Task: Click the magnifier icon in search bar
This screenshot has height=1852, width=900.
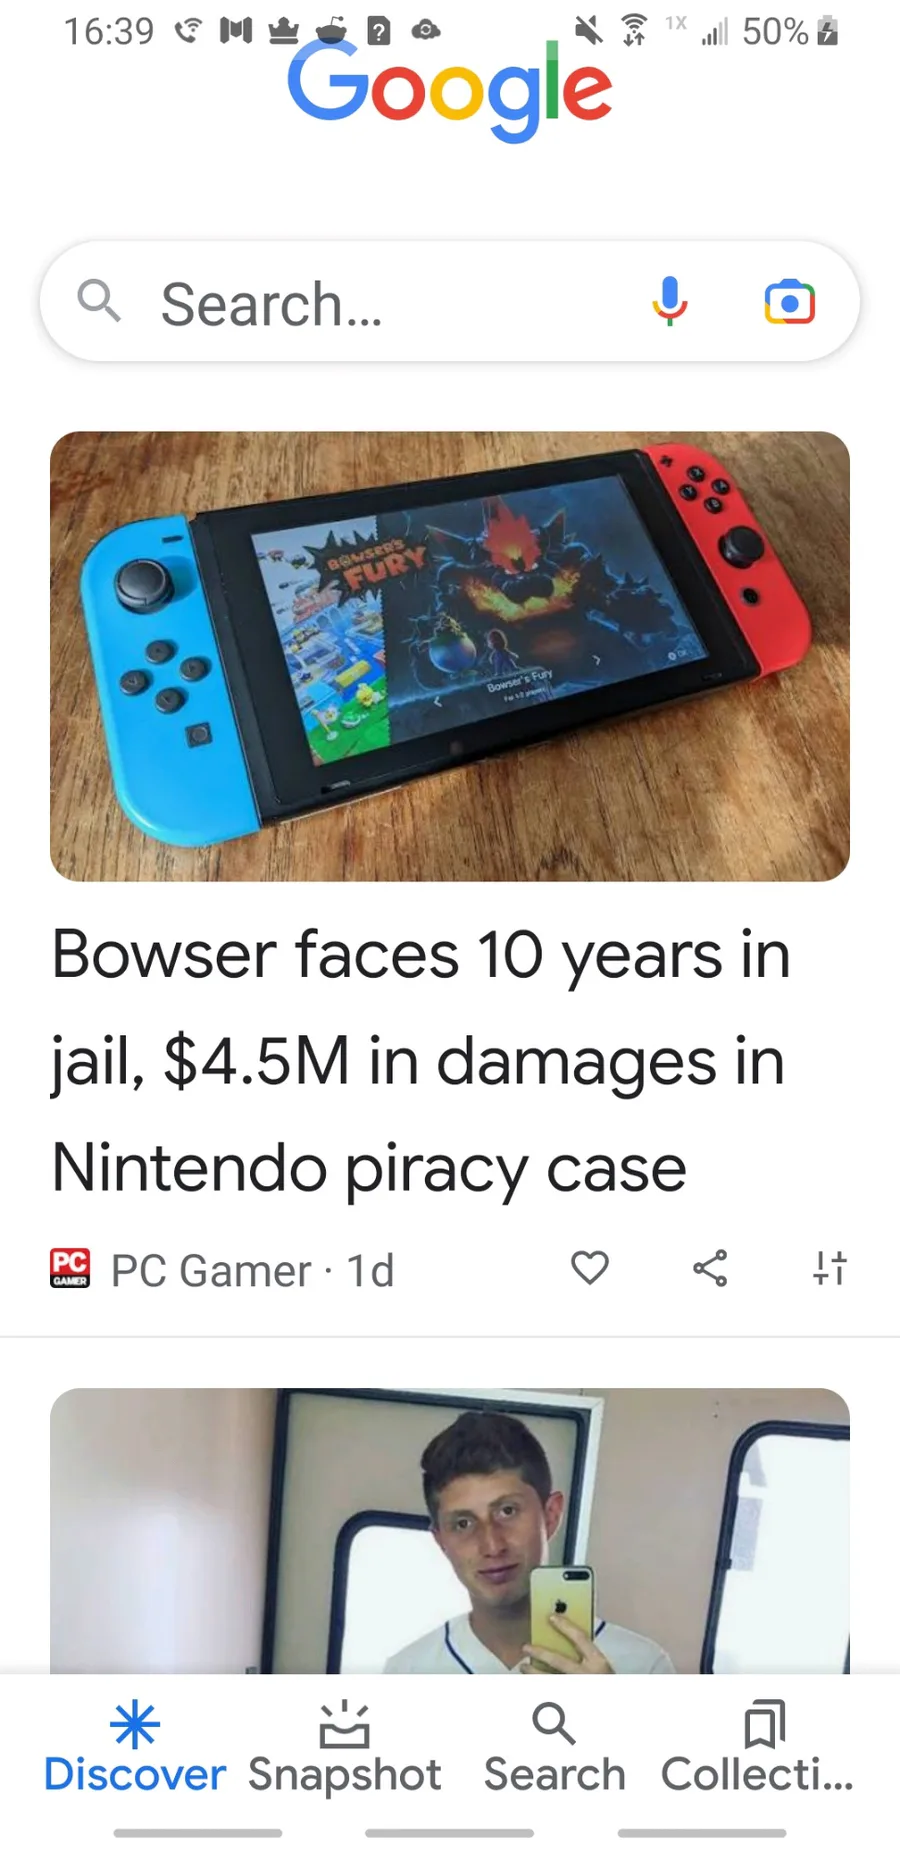Action: click(99, 301)
